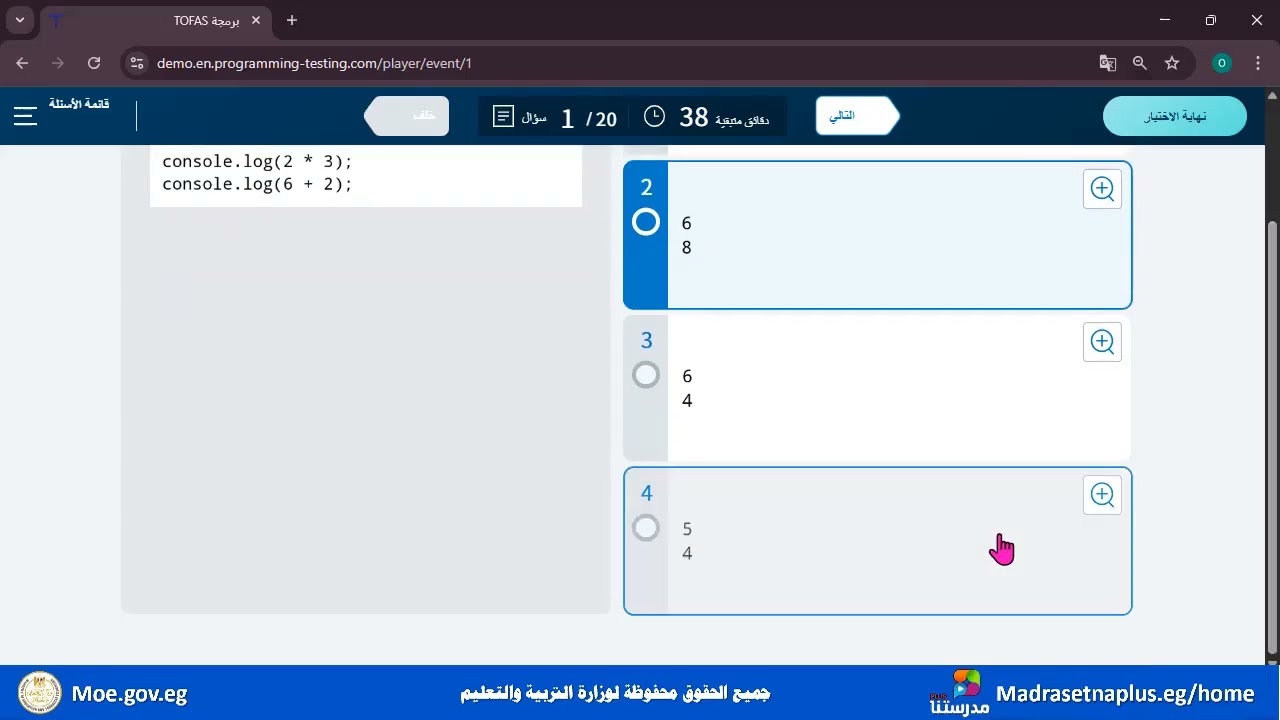Viewport: 1280px width, 720px height.
Task: Go back with the خلف button
Action: tap(407, 116)
